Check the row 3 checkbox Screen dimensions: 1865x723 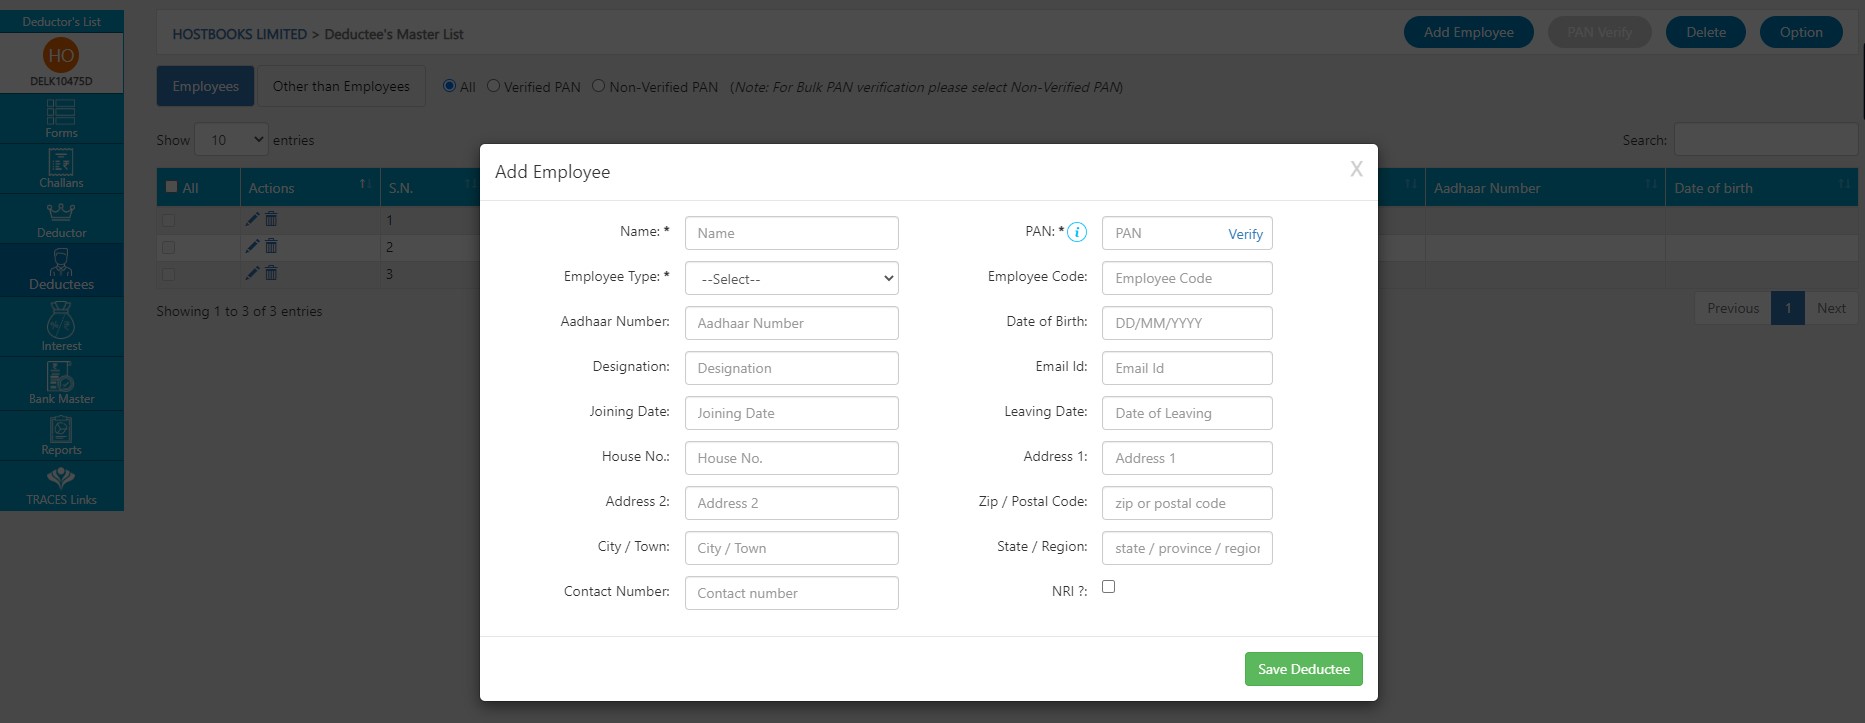(168, 274)
